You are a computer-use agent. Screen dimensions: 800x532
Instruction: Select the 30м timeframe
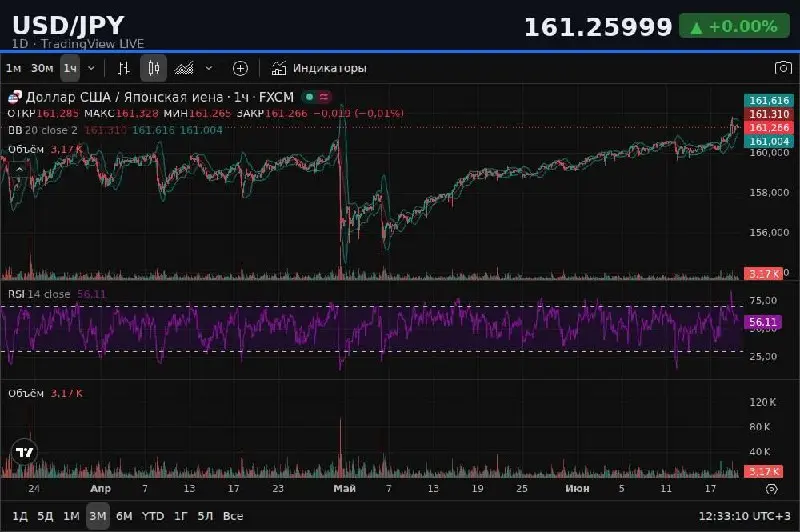(x=42, y=68)
